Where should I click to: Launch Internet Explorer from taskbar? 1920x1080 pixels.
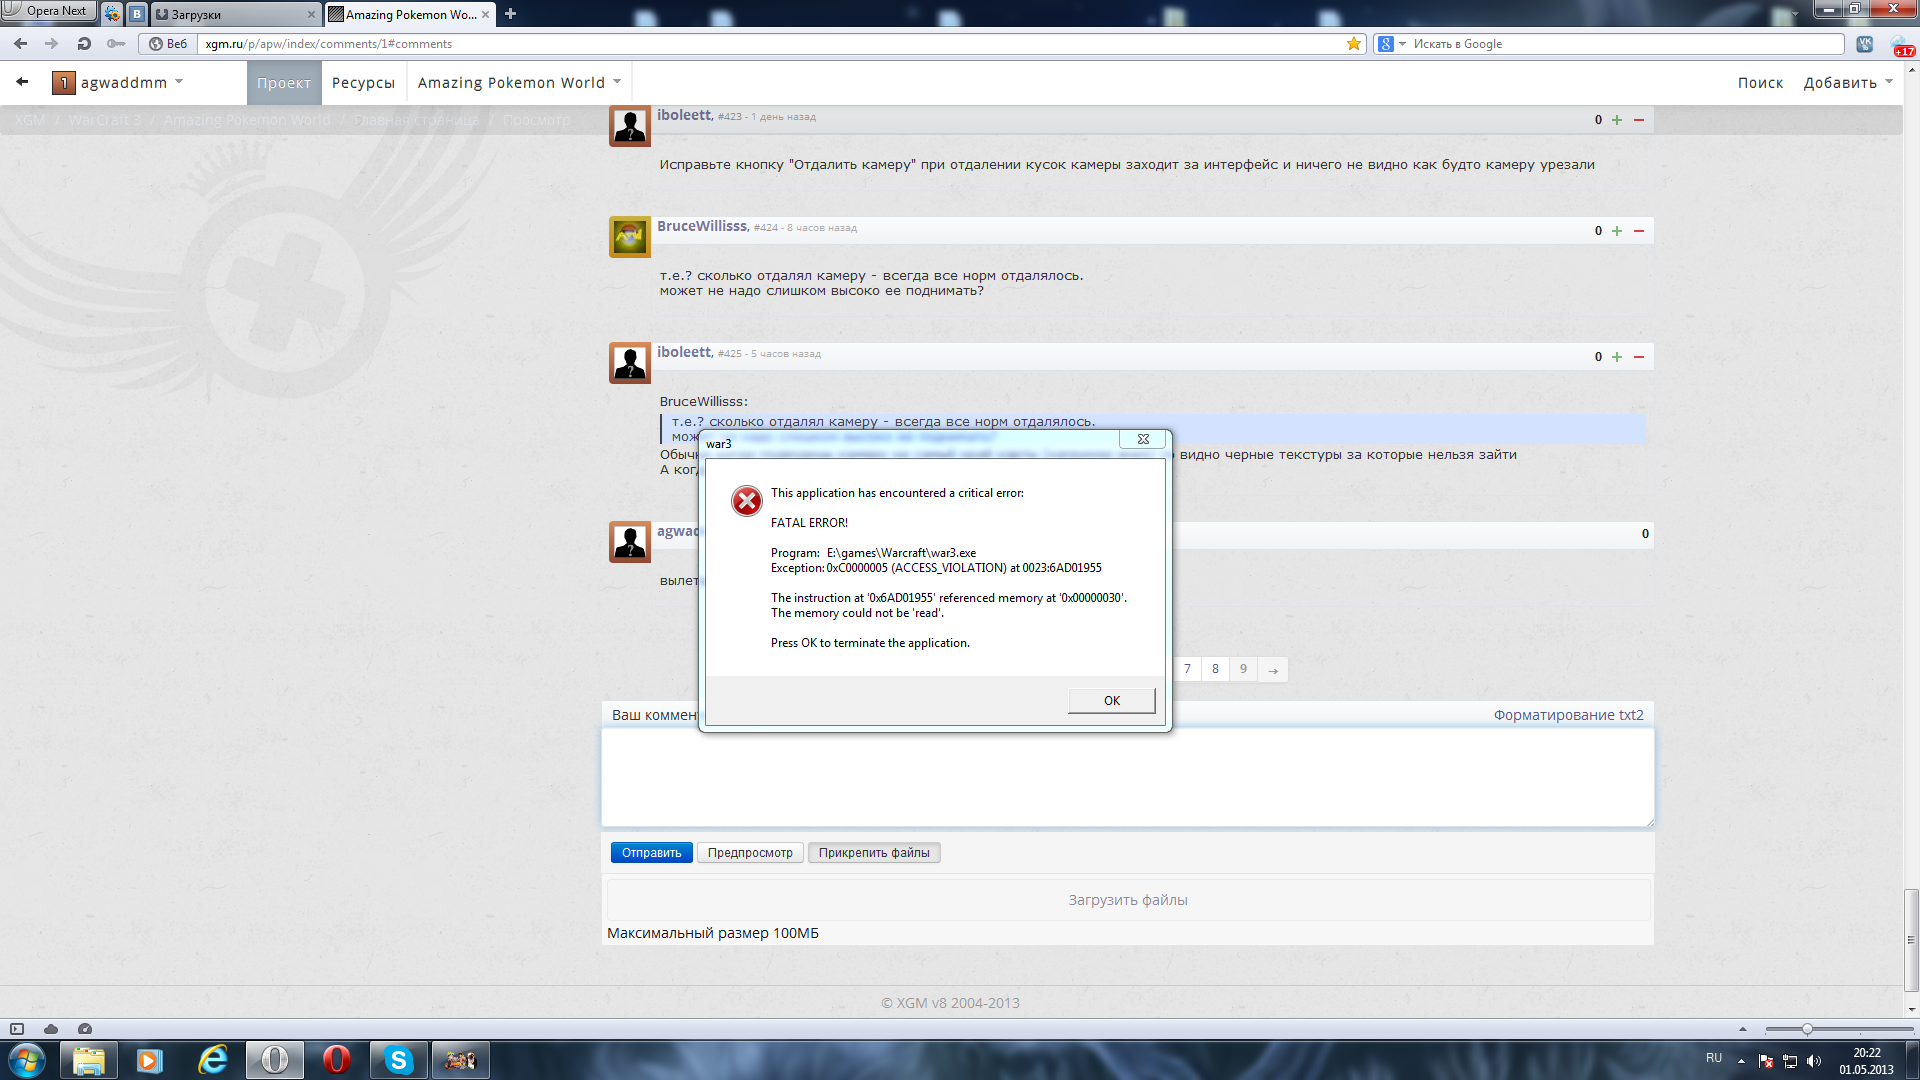click(212, 1060)
